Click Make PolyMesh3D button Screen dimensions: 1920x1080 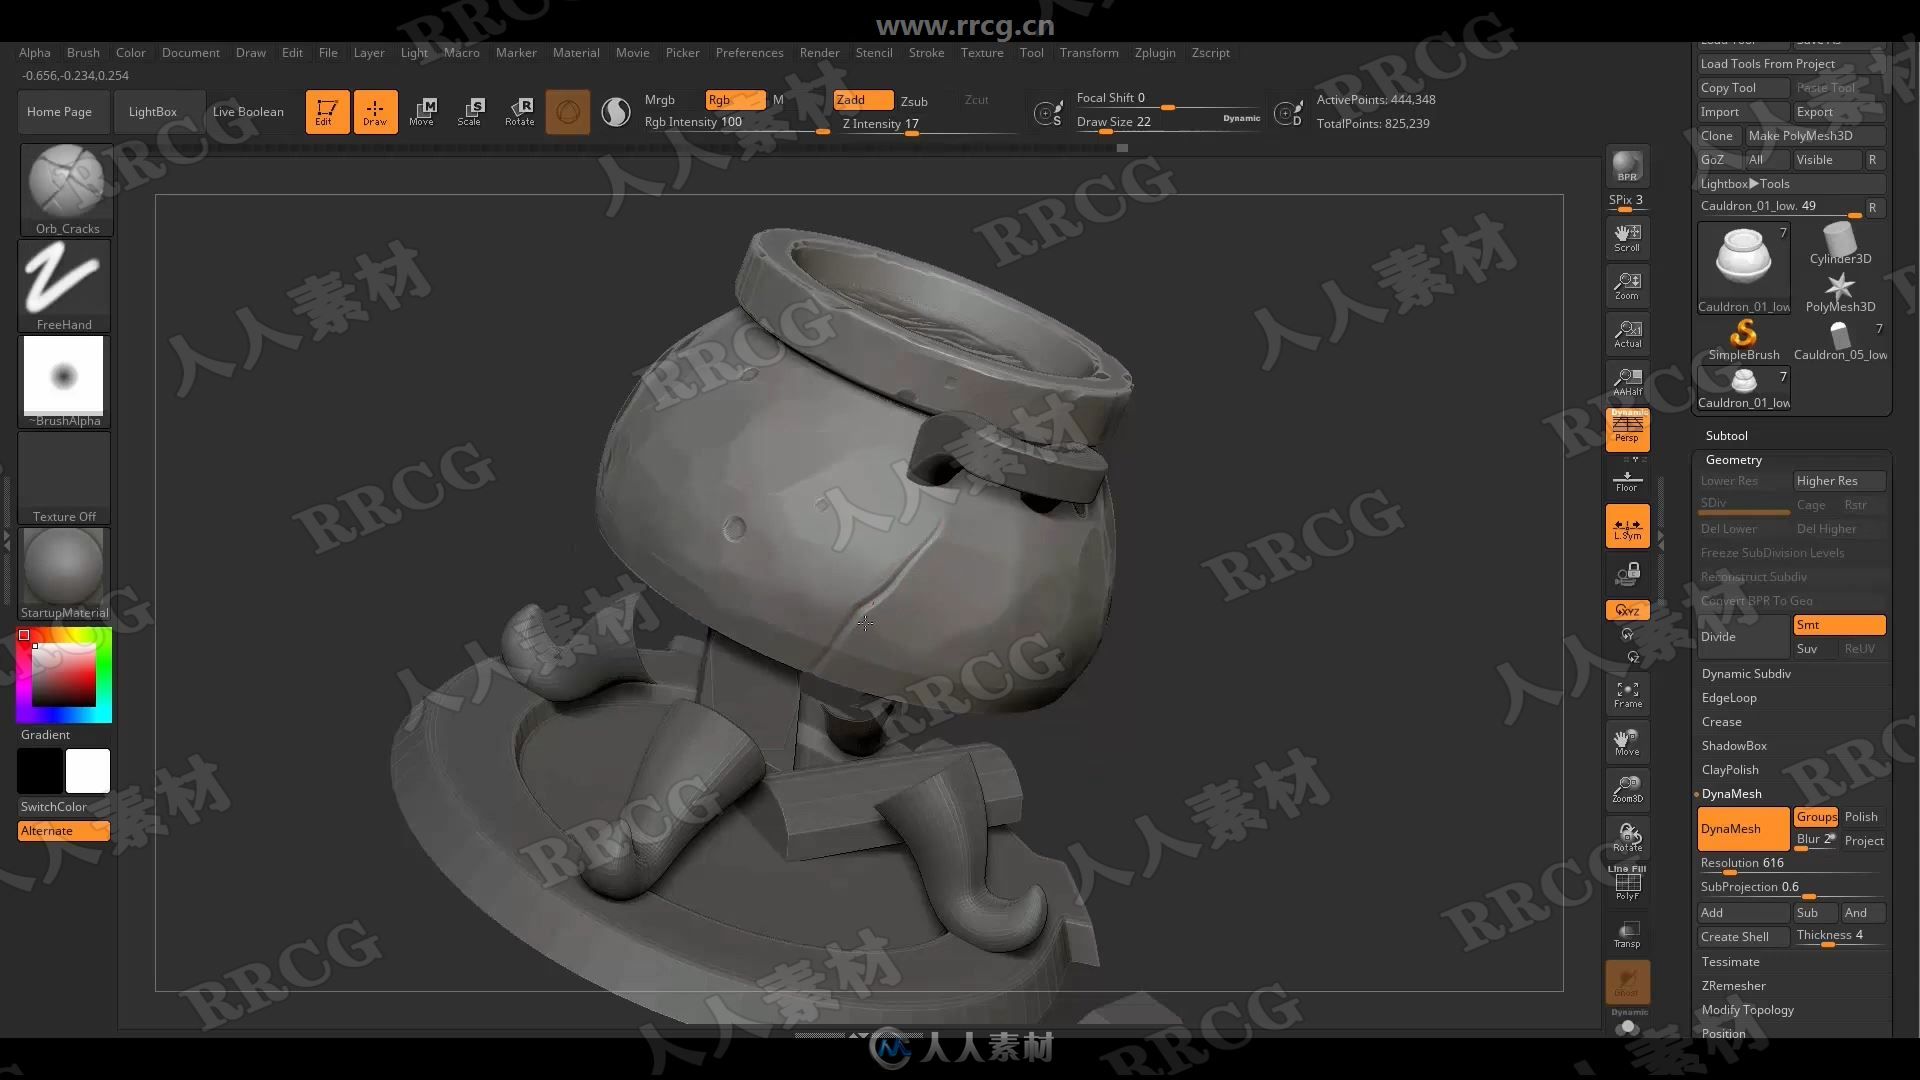click(1814, 136)
